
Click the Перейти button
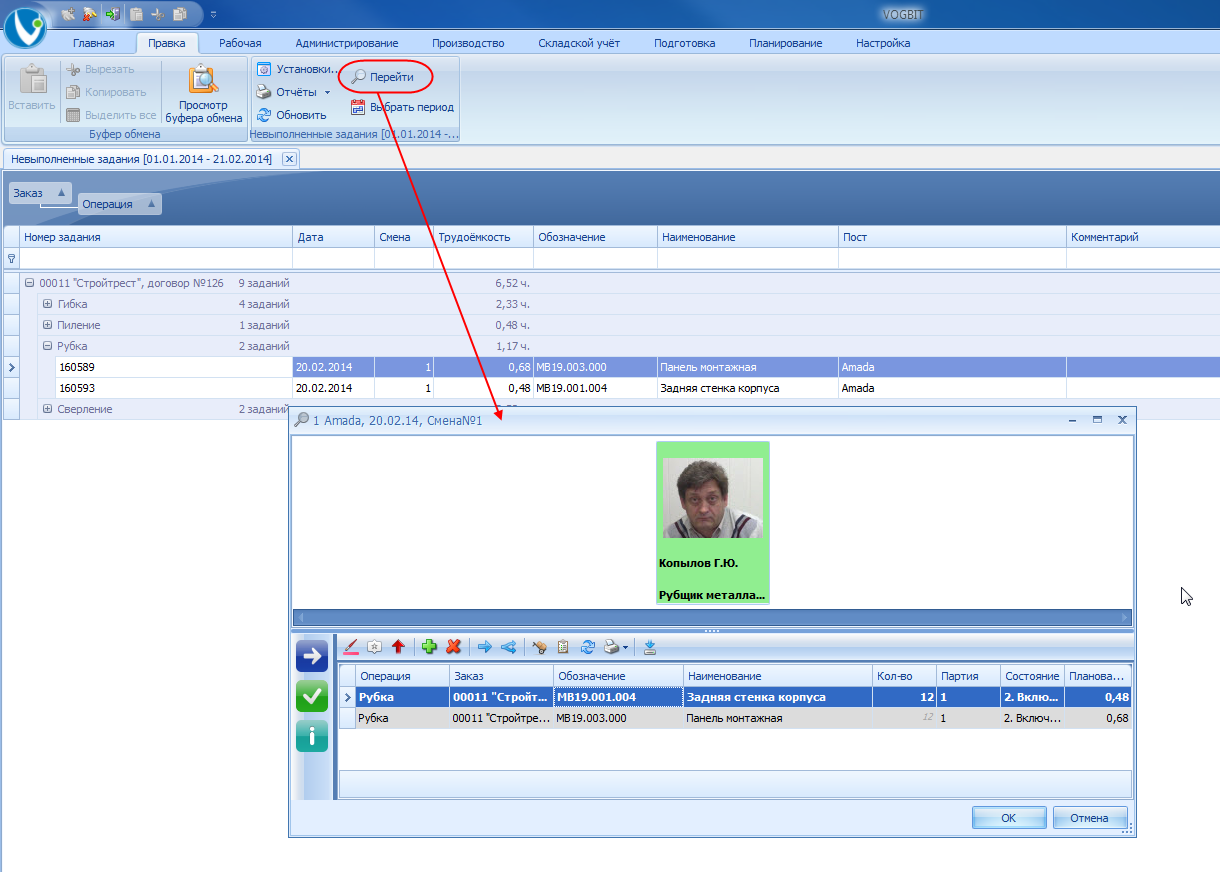[x=383, y=77]
